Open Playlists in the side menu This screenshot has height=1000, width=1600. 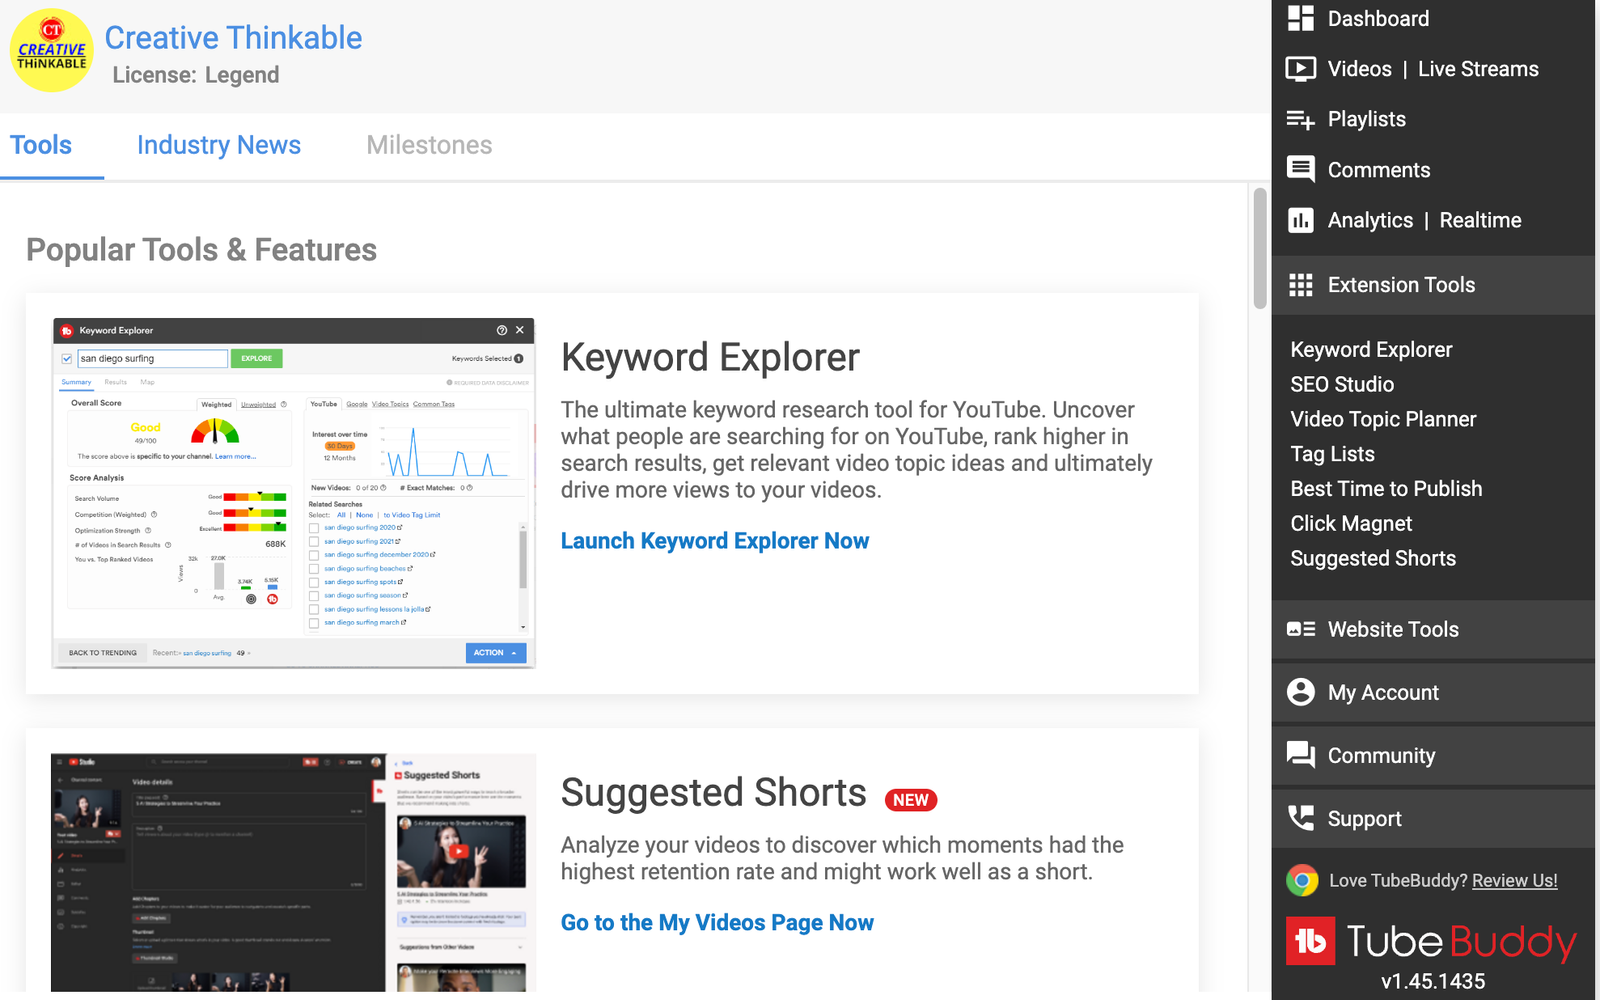(1366, 119)
